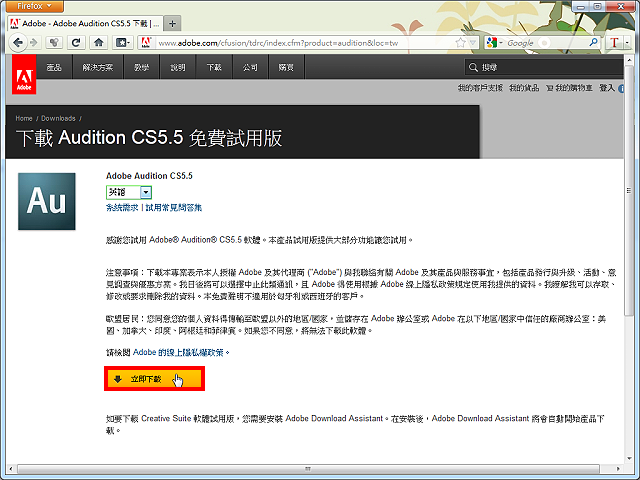The image size is (640, 480).
Task: Open a new tab with plus button
Action: [x=172, y=24]
